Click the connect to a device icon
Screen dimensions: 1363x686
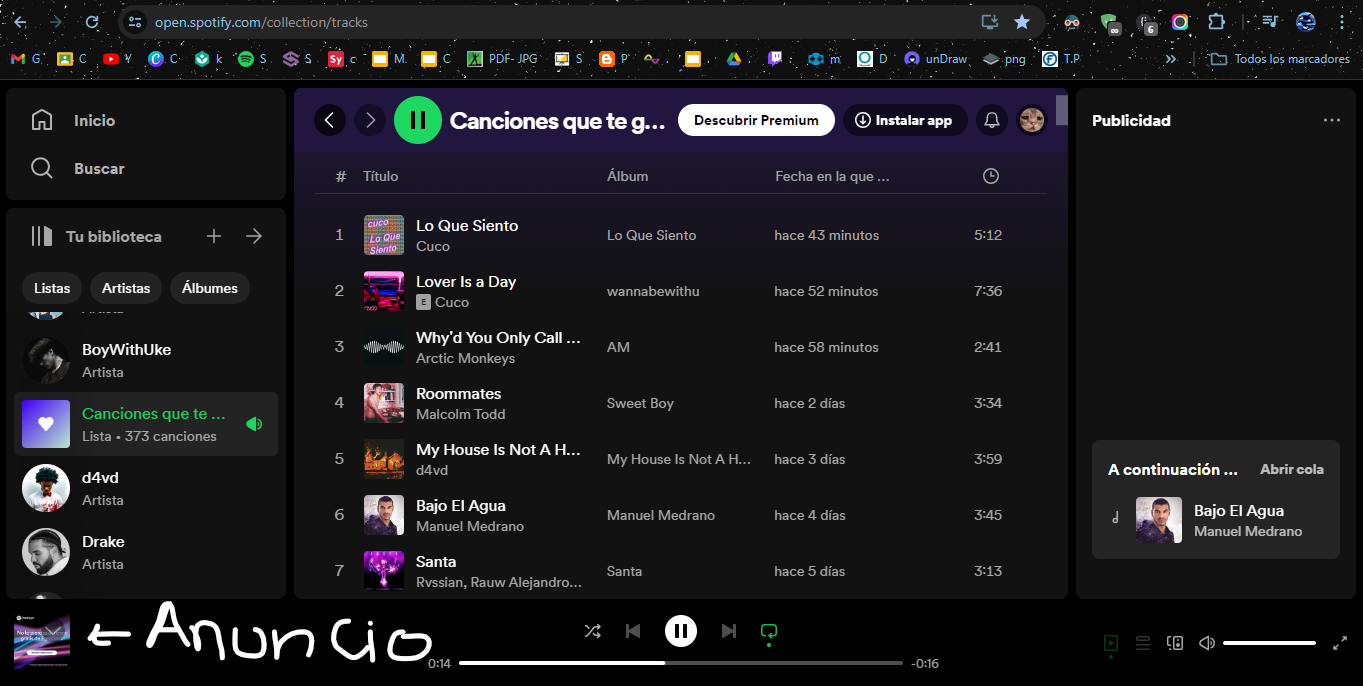tap(1174, 643)
